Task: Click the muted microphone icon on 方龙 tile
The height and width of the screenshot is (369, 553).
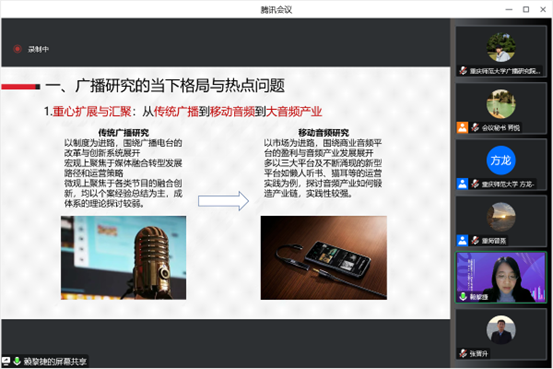Action: point(475,184)
